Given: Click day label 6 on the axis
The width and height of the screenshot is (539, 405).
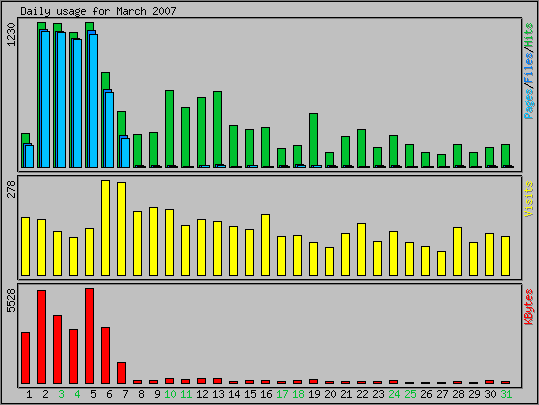Looking at the screenshot, I should (x=109, y=394).
